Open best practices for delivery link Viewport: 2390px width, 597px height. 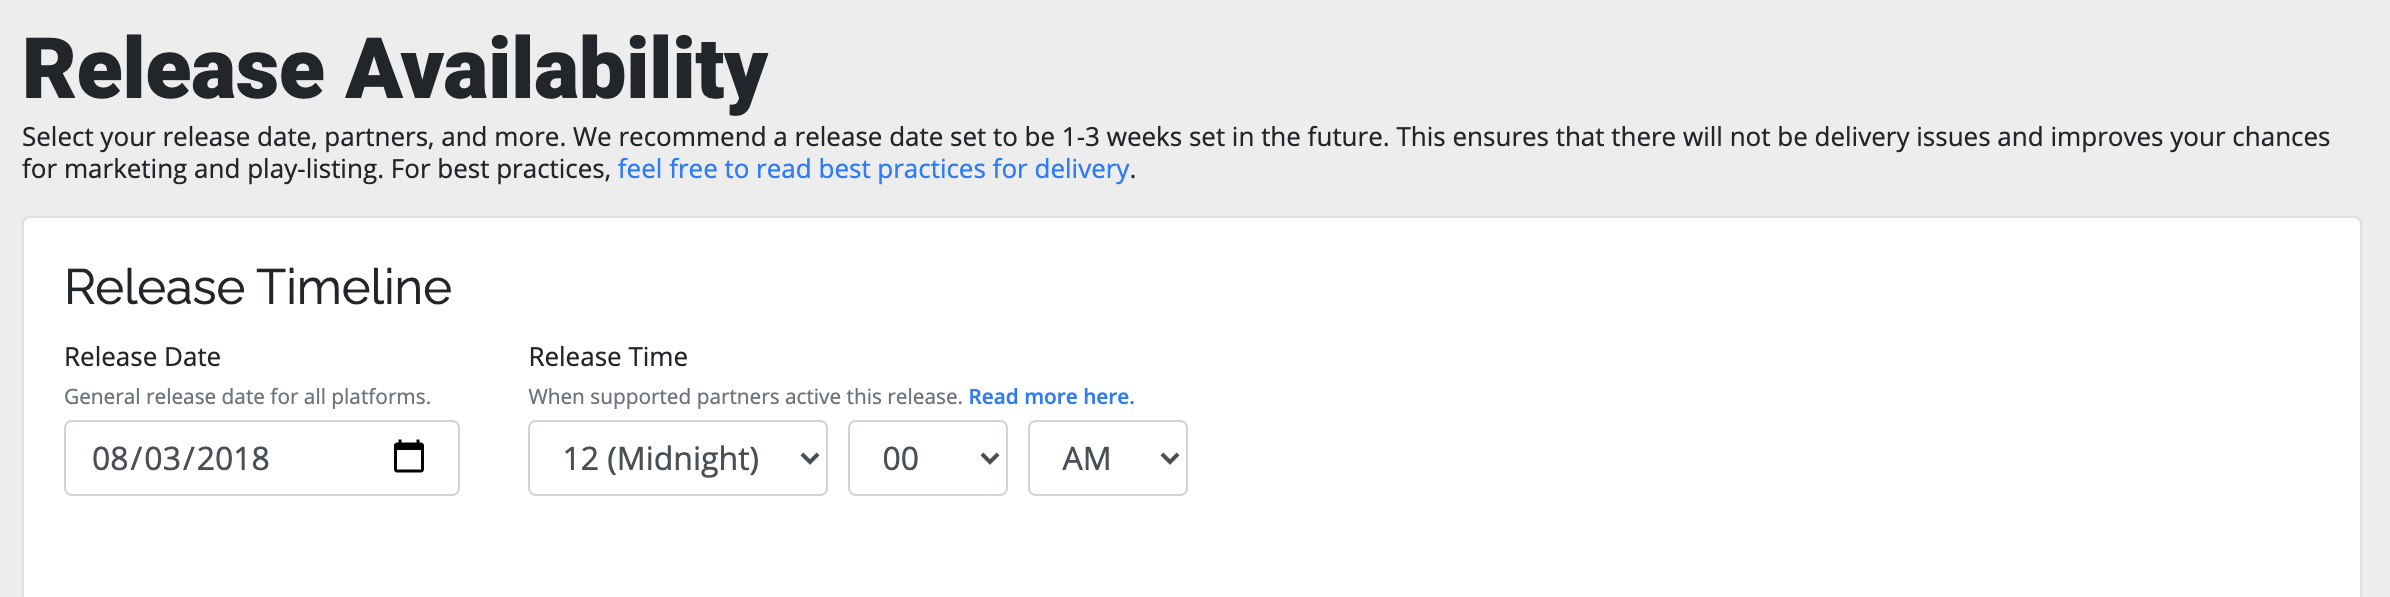point(873,169)
